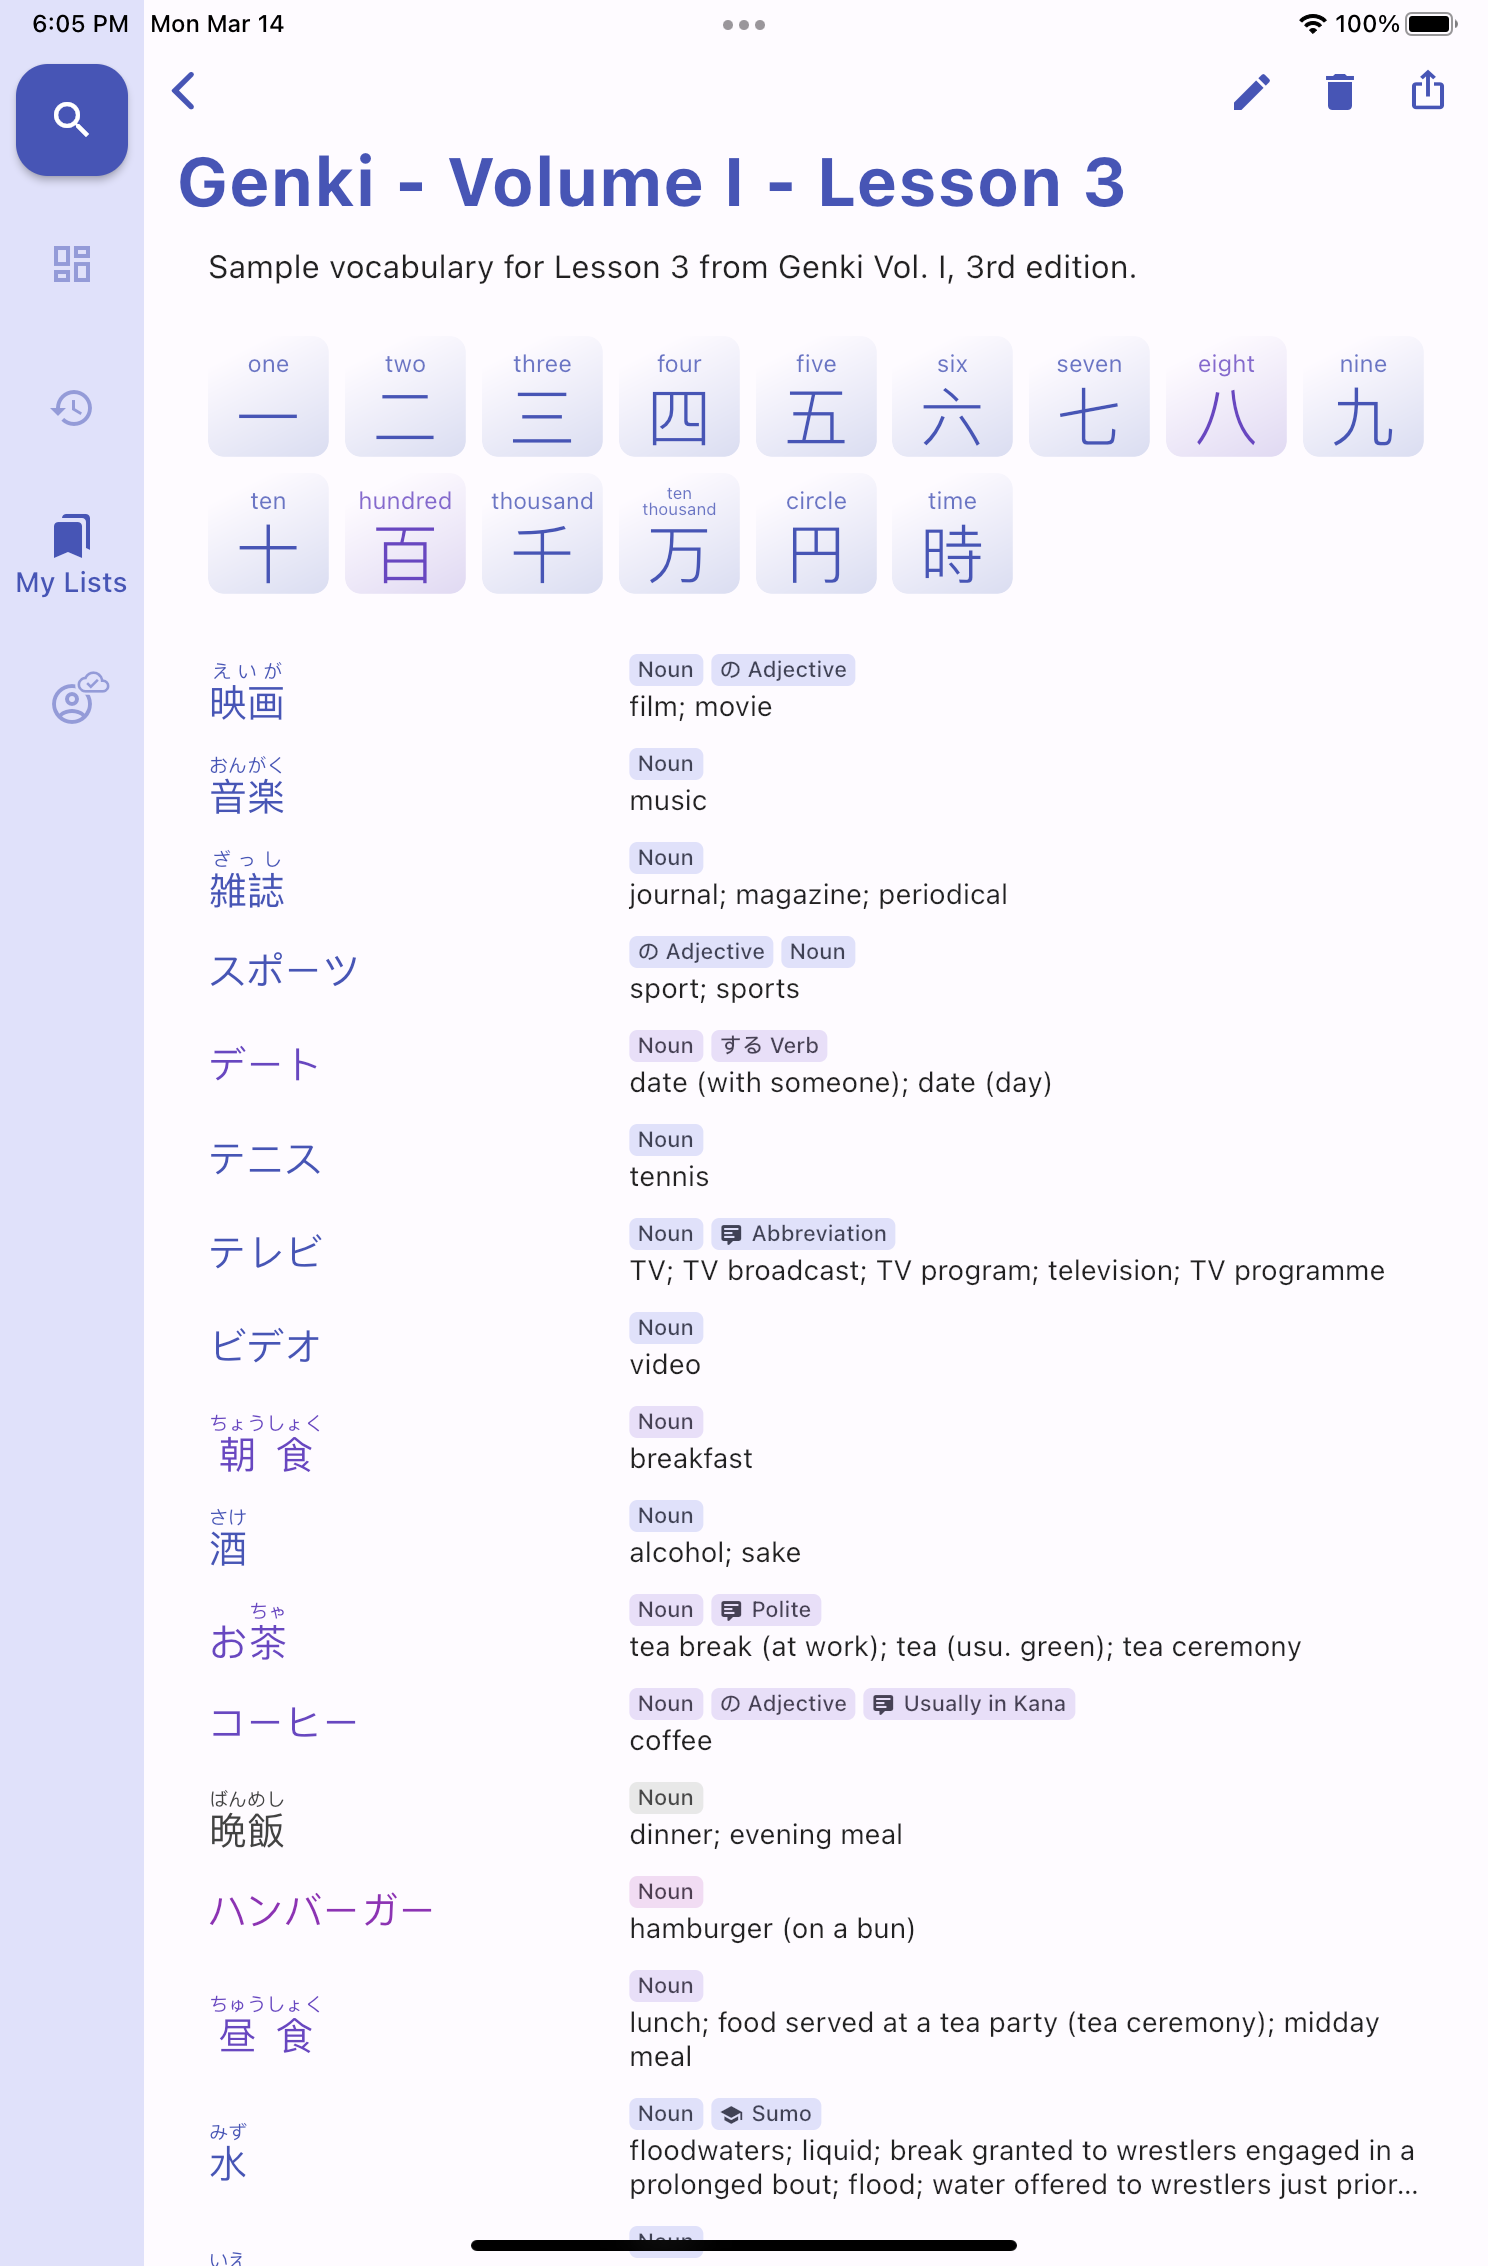Open the word entry 映画
1488x2266 pixels.
click(x=247, y=692)
